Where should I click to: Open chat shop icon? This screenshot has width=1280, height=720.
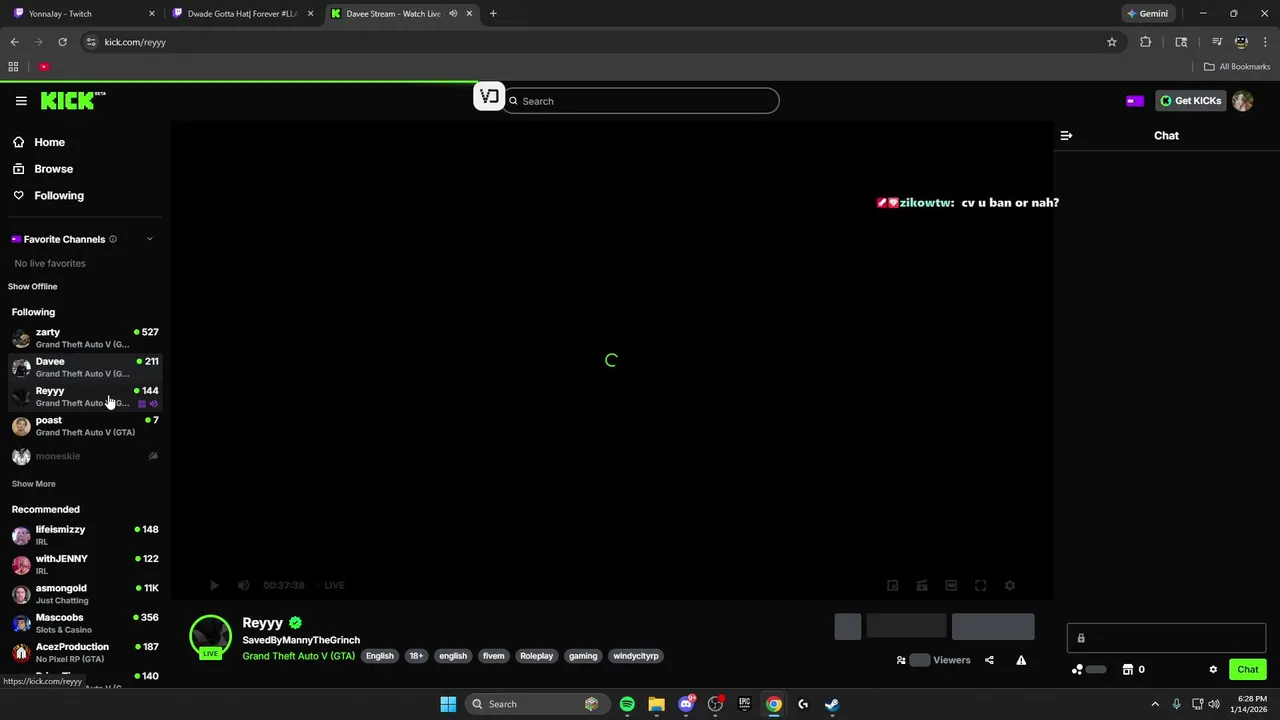[x=1127, y=670]
